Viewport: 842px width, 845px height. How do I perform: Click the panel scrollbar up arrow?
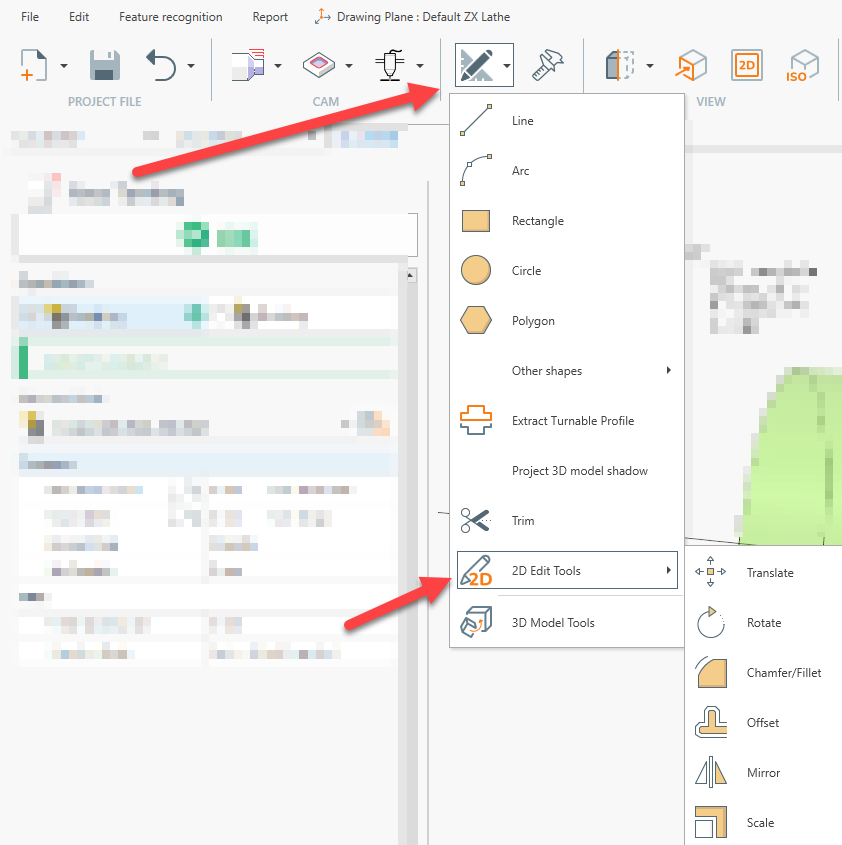410,275
